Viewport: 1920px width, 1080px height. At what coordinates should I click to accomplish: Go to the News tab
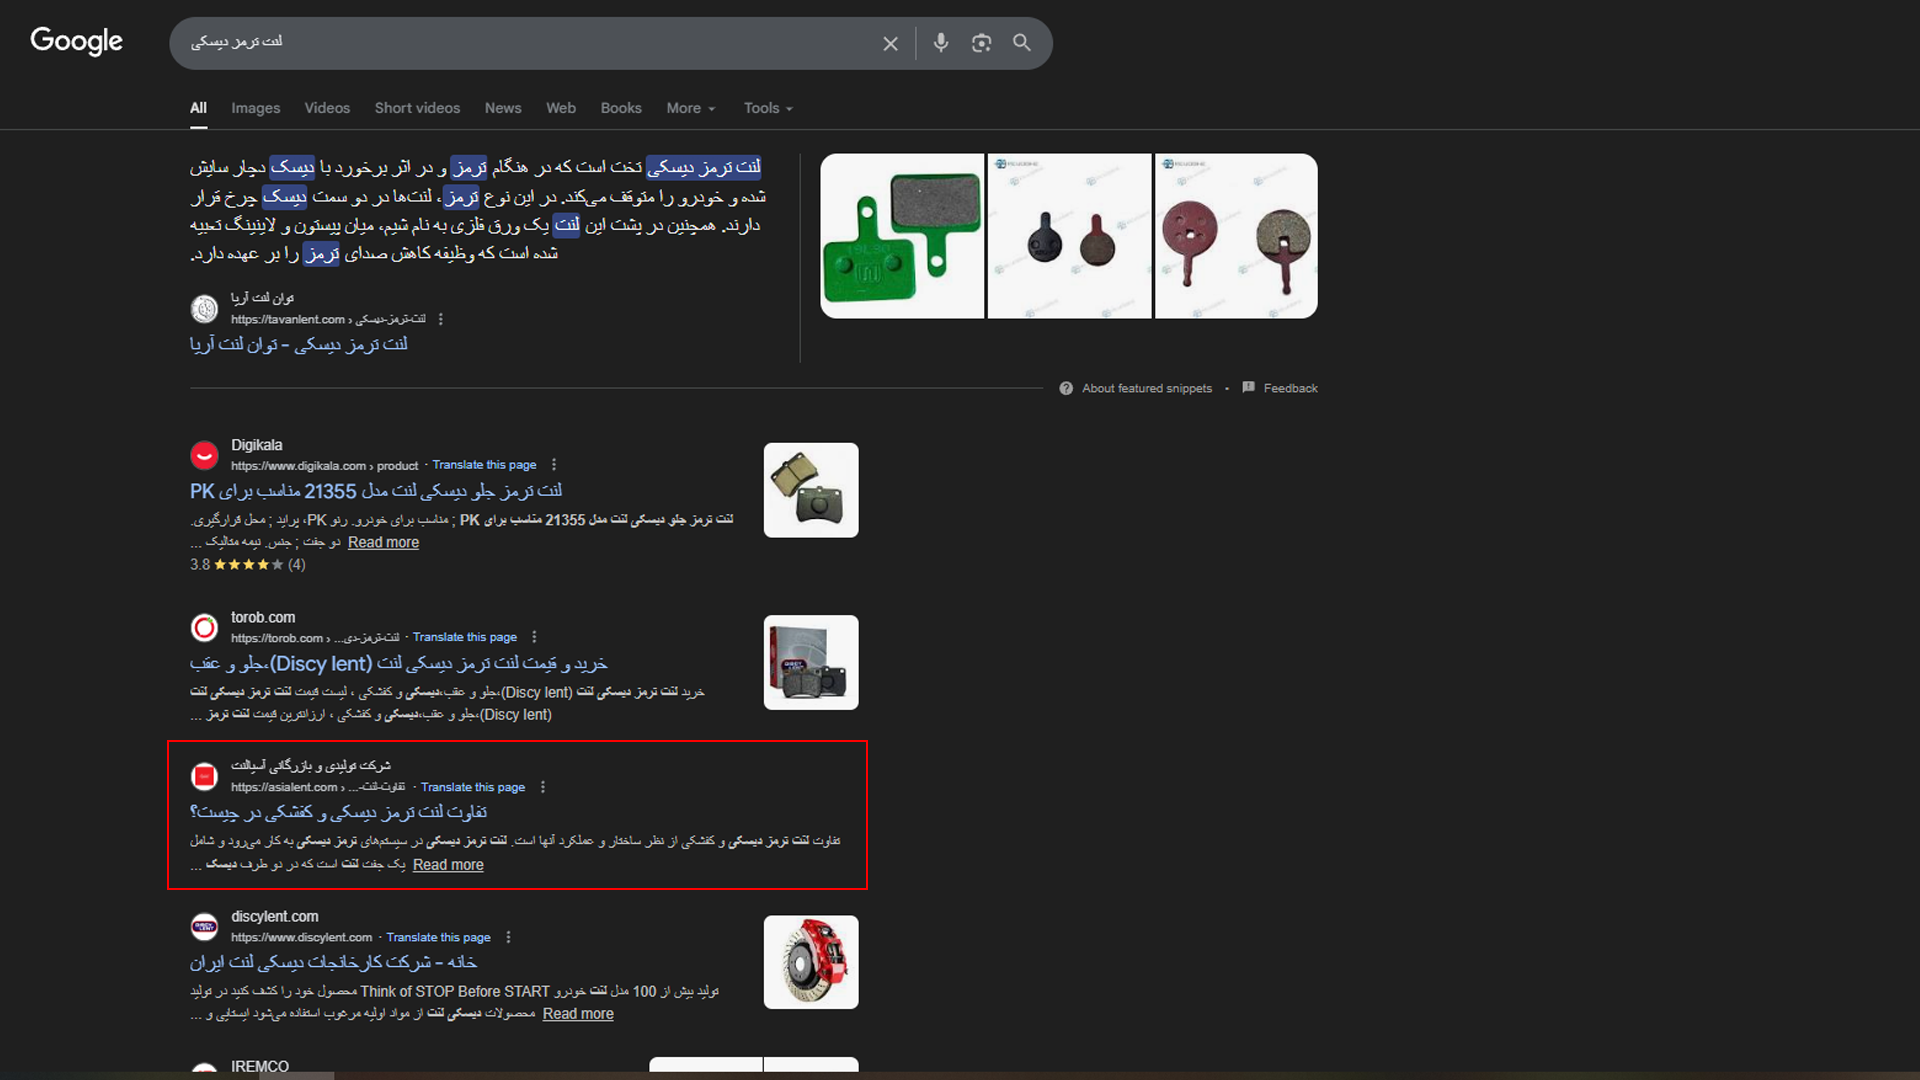[503, 108]
